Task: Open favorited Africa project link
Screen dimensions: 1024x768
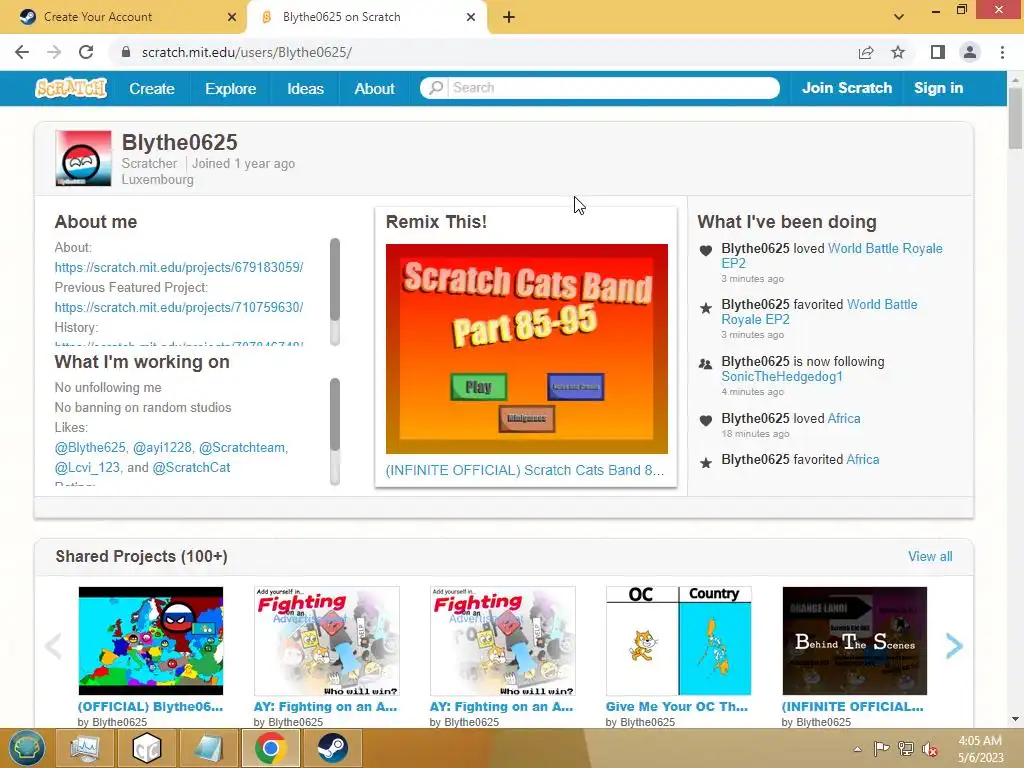Action: 863,460
